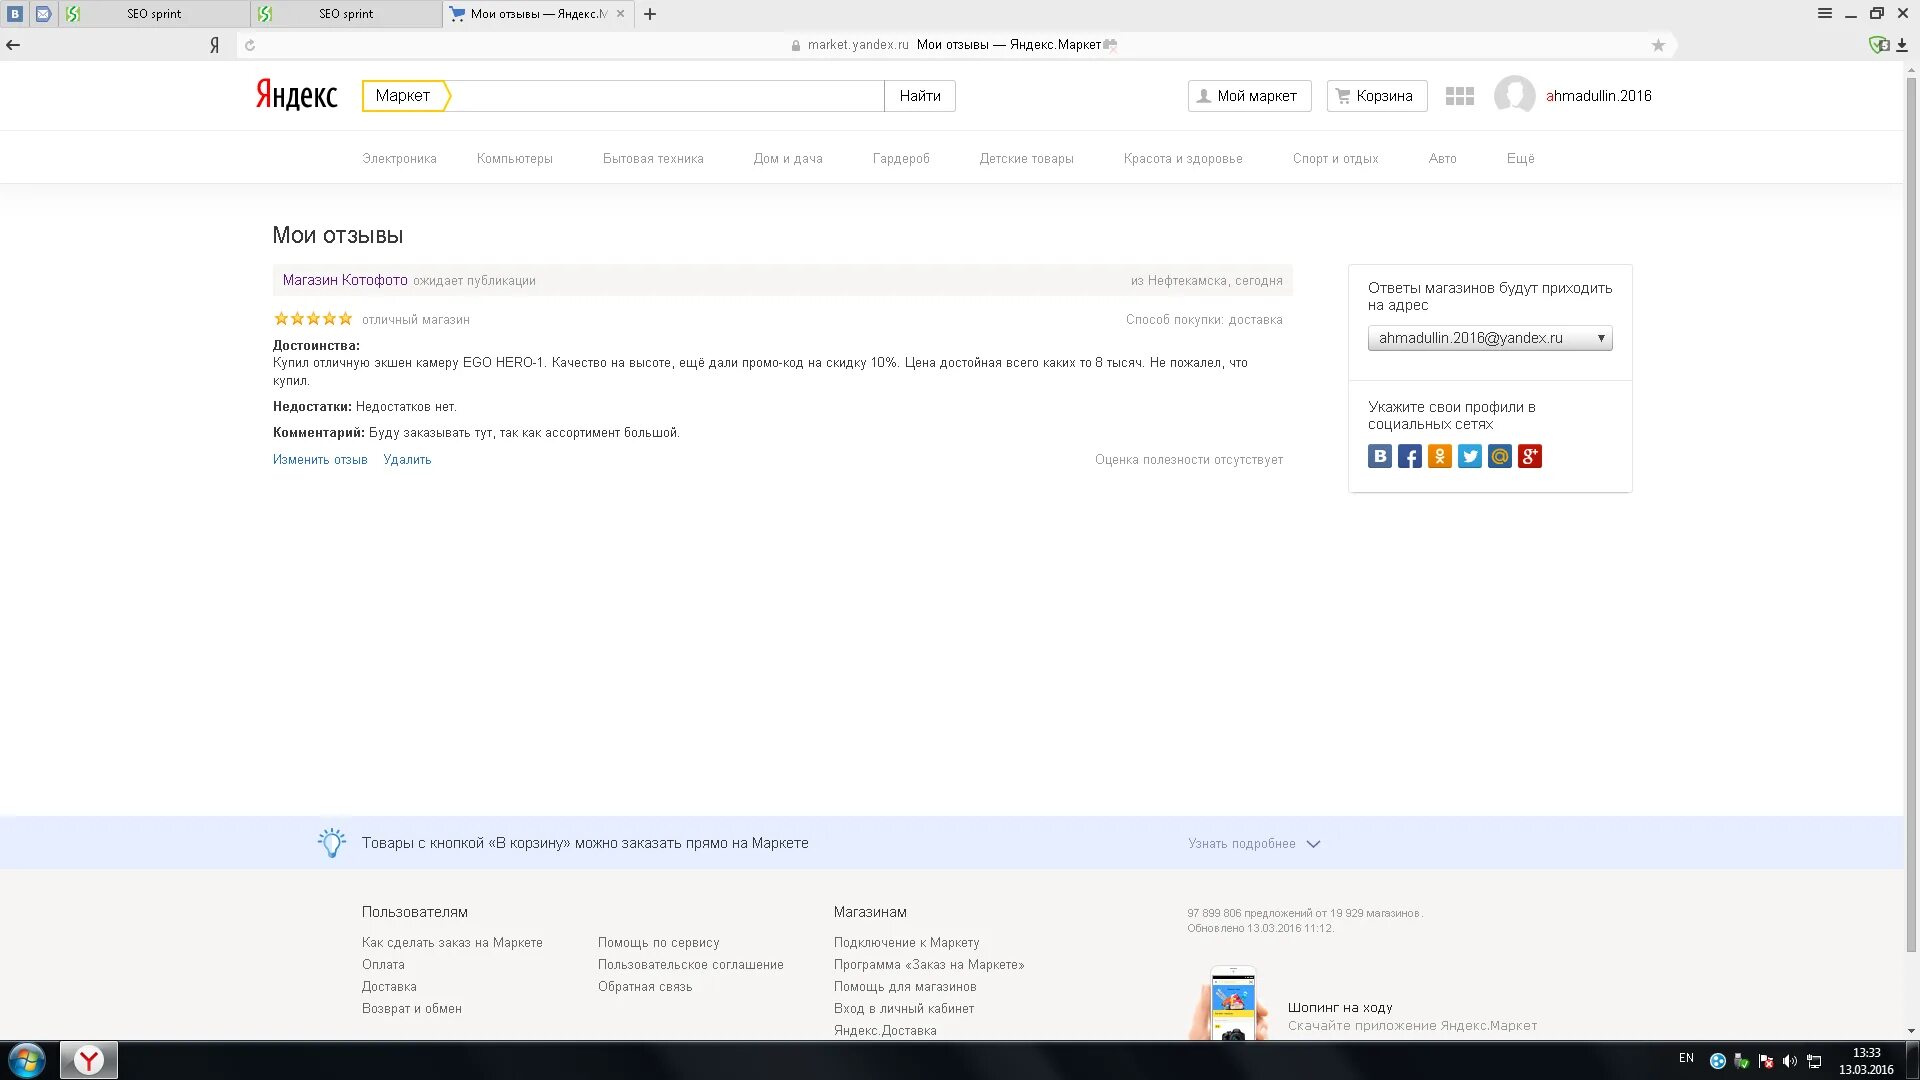Viewport: 1920px width, 1080px height.
Task: Open the browser hamburger menu
Action: [x=1825, y=13]
